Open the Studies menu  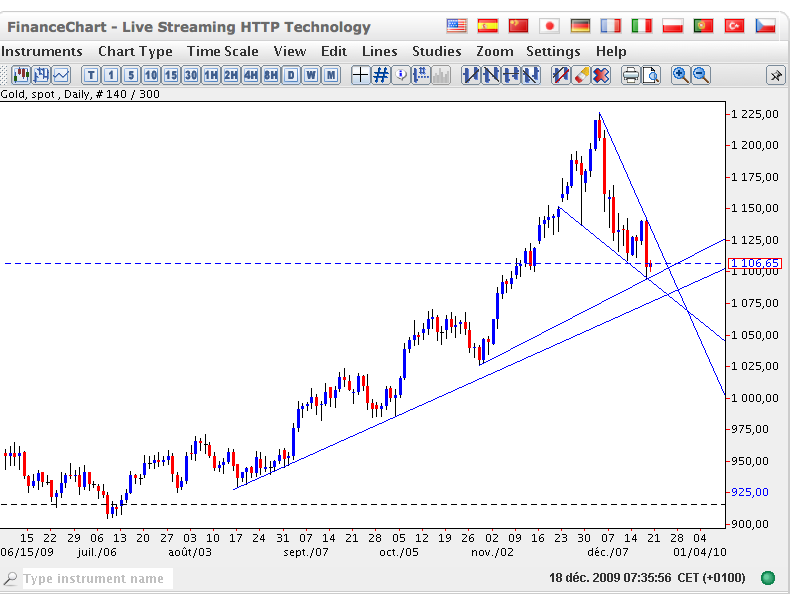[x=437, y=51]
